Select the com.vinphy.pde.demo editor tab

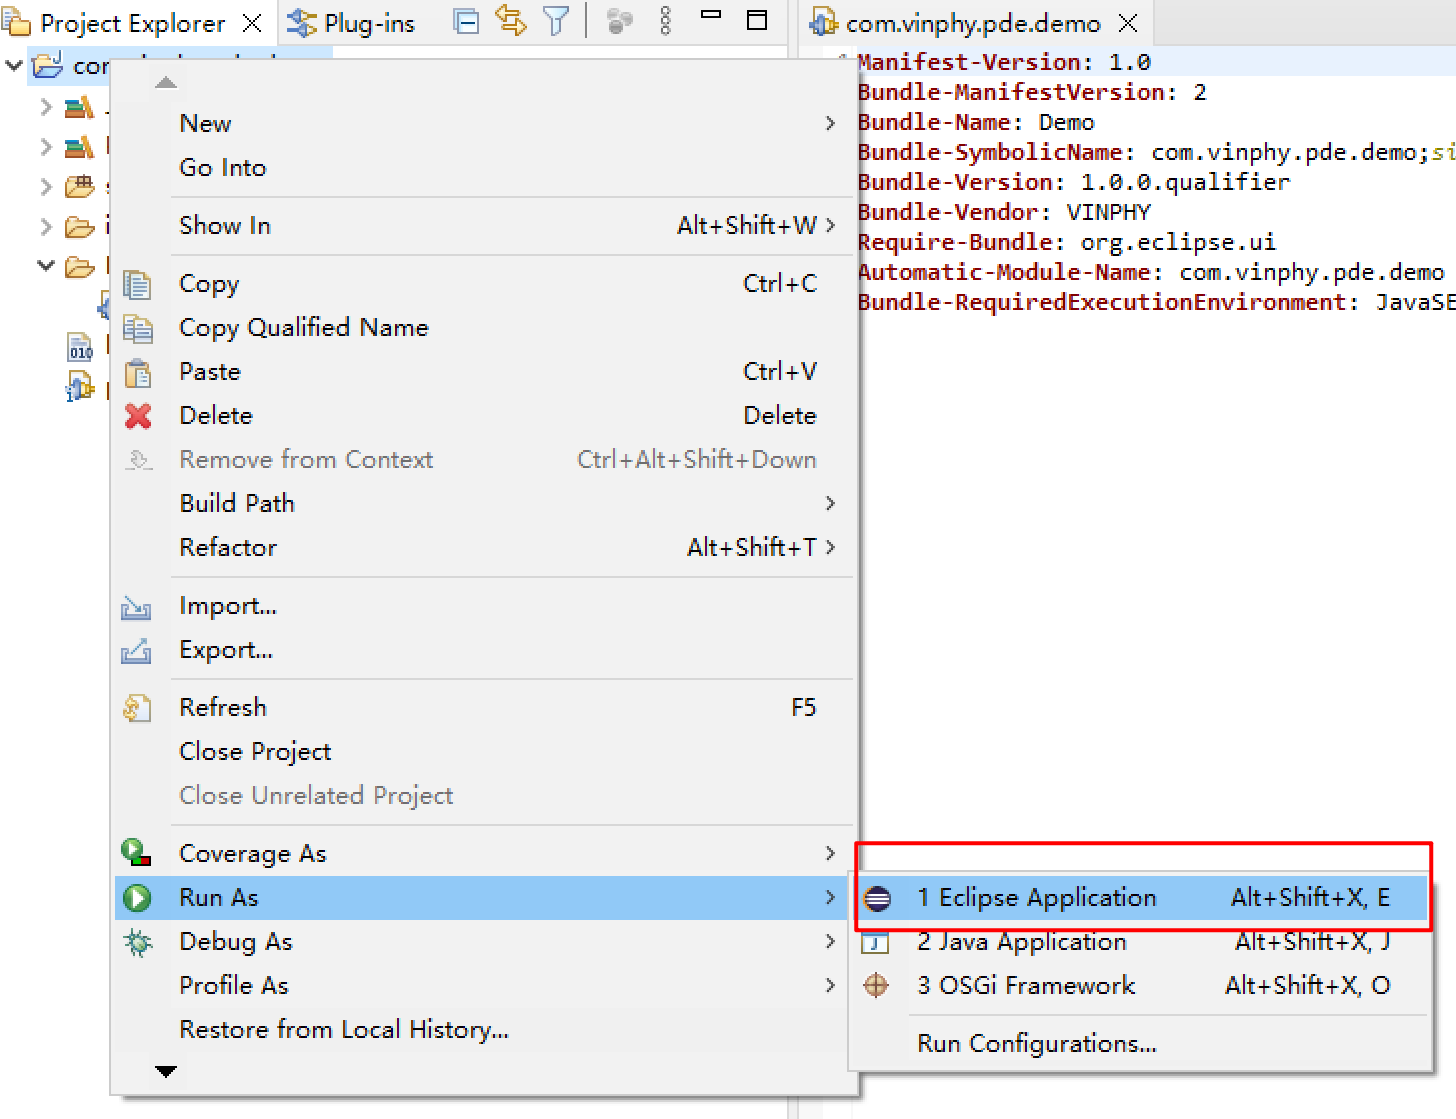pyautogui.click(x=955, y=23)
